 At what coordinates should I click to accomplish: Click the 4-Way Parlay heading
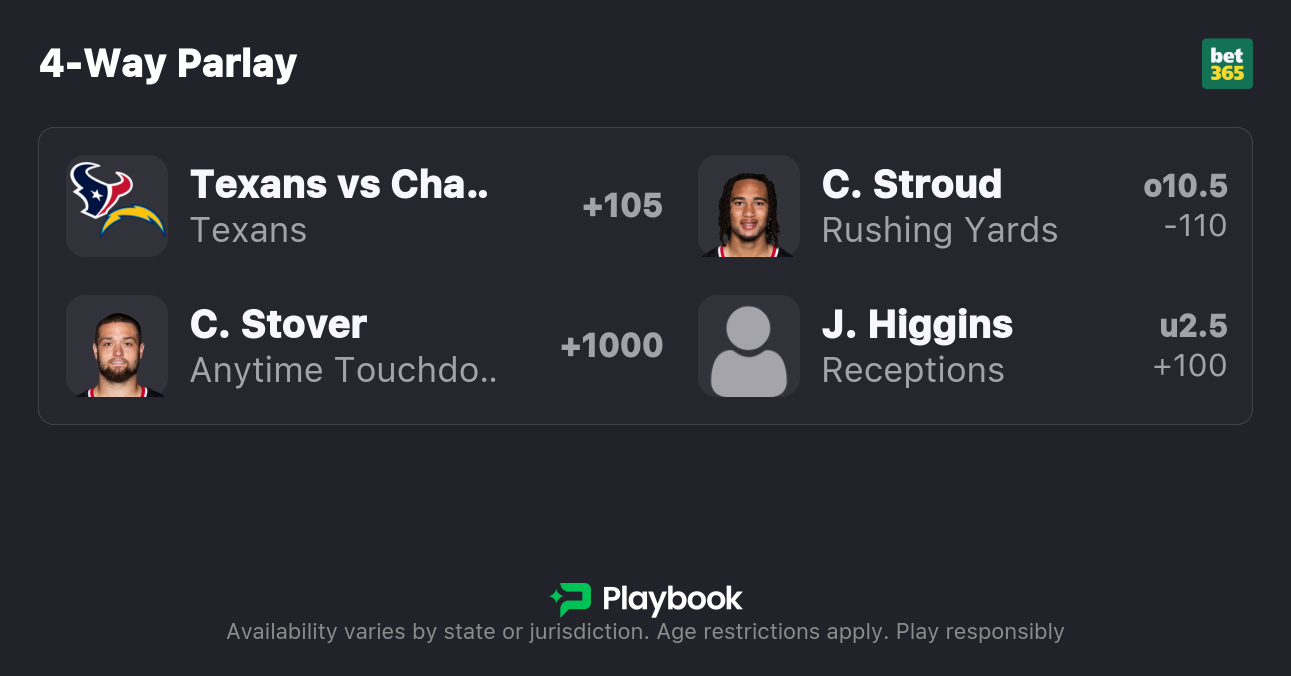tap(168, 64)
